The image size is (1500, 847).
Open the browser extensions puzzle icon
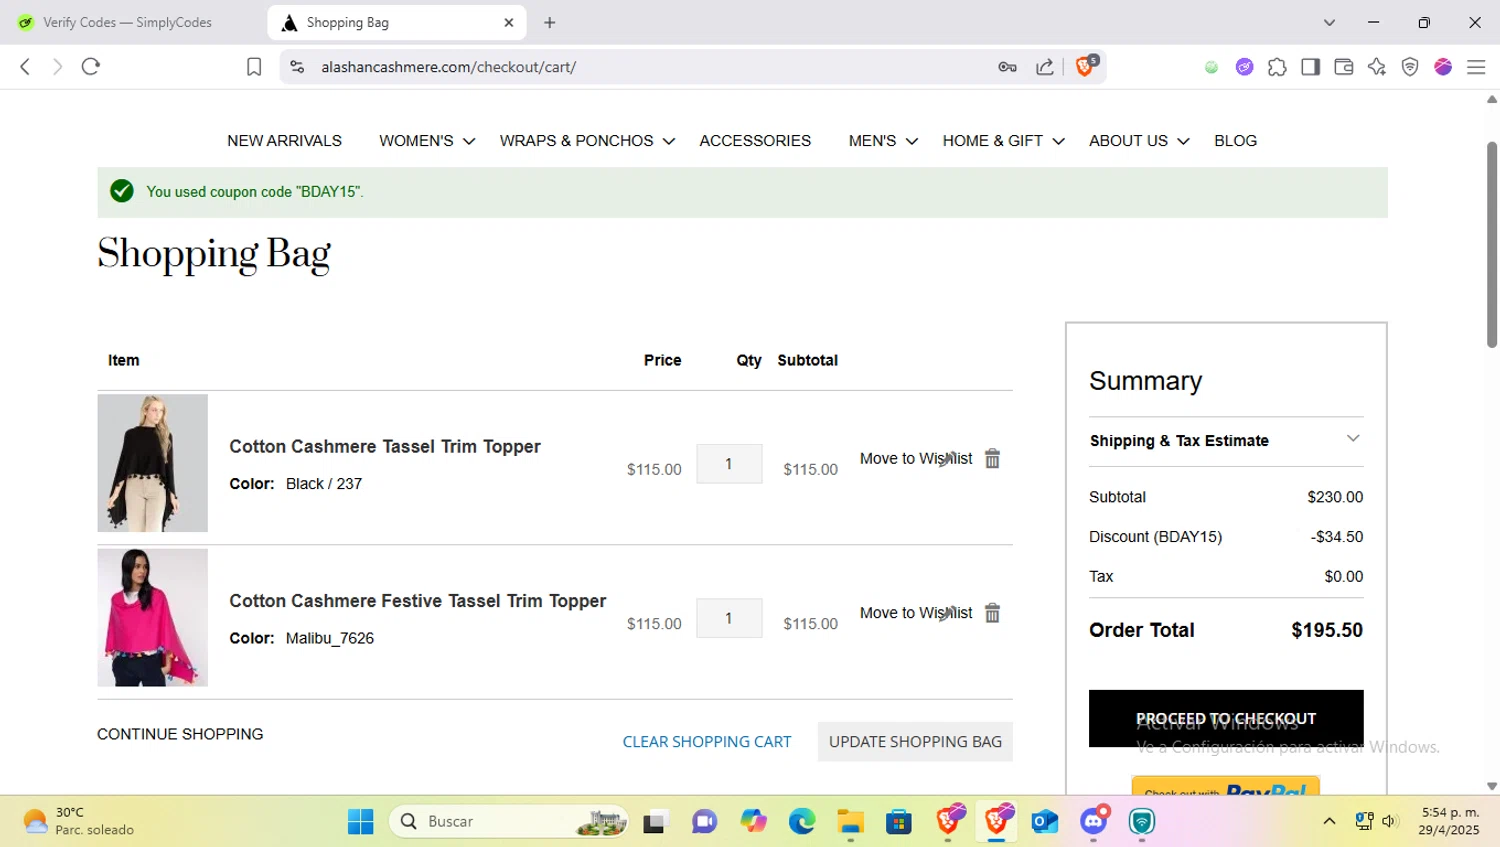[x=1277, y=67]
